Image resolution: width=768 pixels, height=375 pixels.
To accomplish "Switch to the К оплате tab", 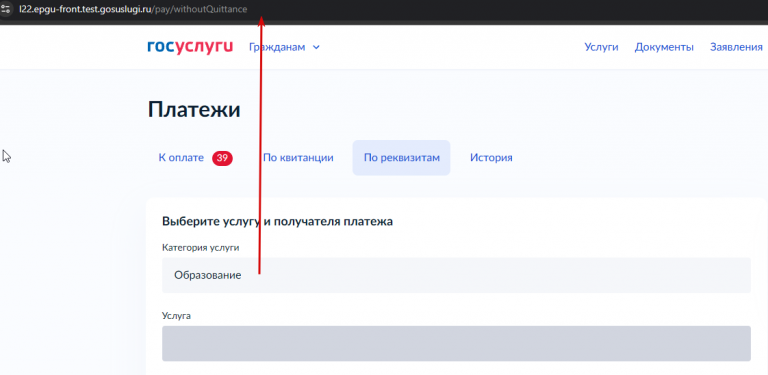I will click(195, 158).
